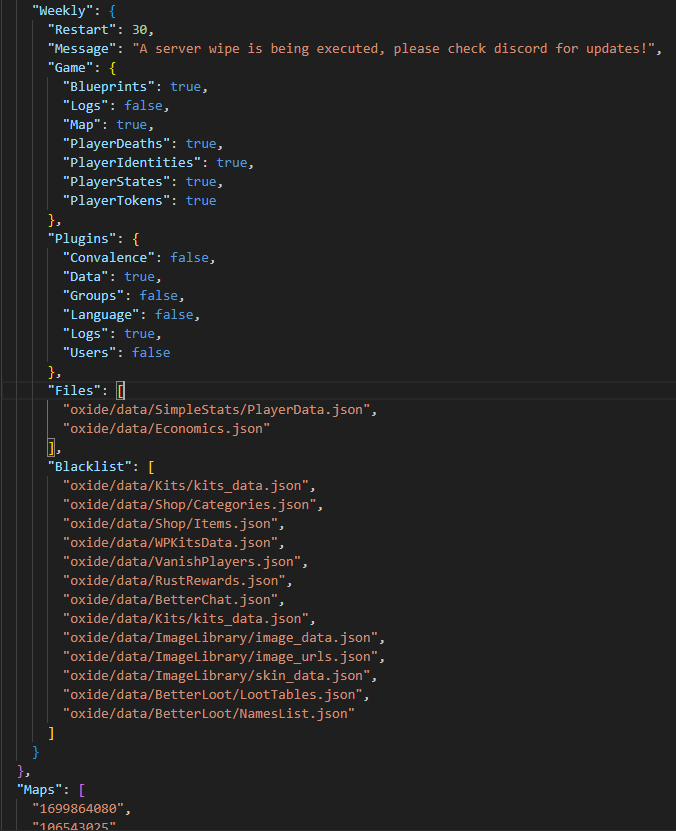Place cursor on Restart value 30
The image size is (676, 831).
pos(139,30)
